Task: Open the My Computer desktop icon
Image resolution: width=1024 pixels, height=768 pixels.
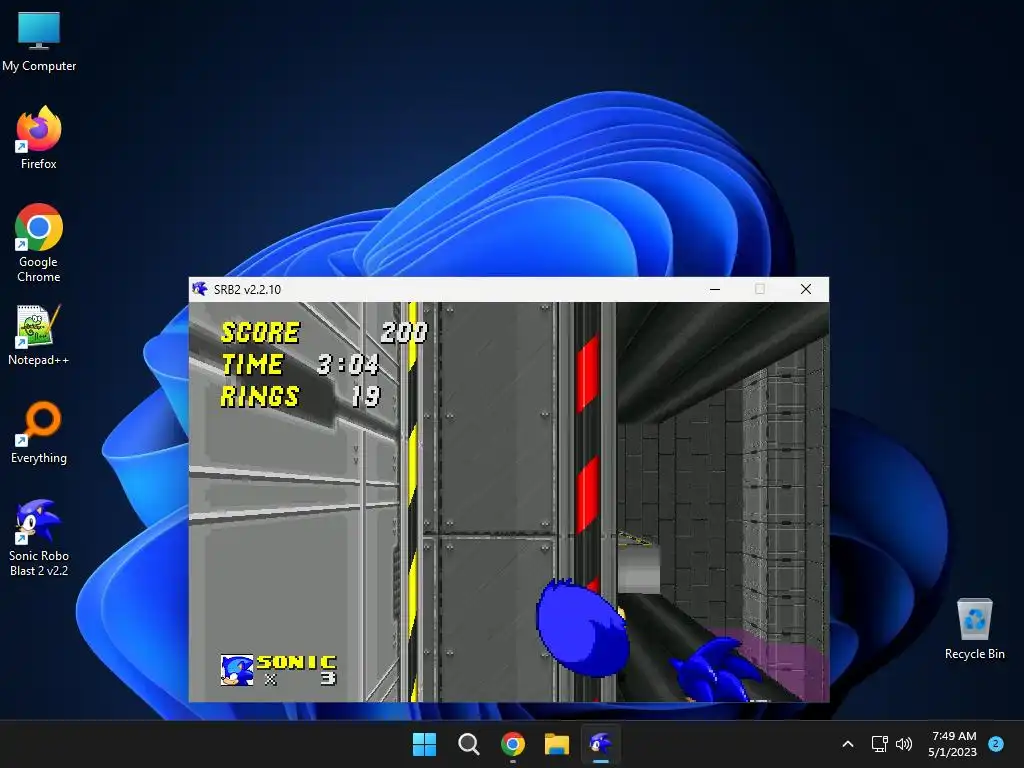Action: [39, 41]
